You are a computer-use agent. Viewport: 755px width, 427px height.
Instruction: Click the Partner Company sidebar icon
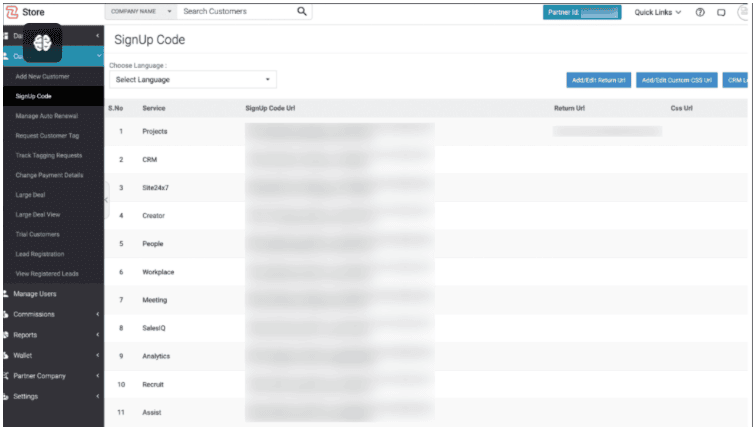tap(6, 376)
